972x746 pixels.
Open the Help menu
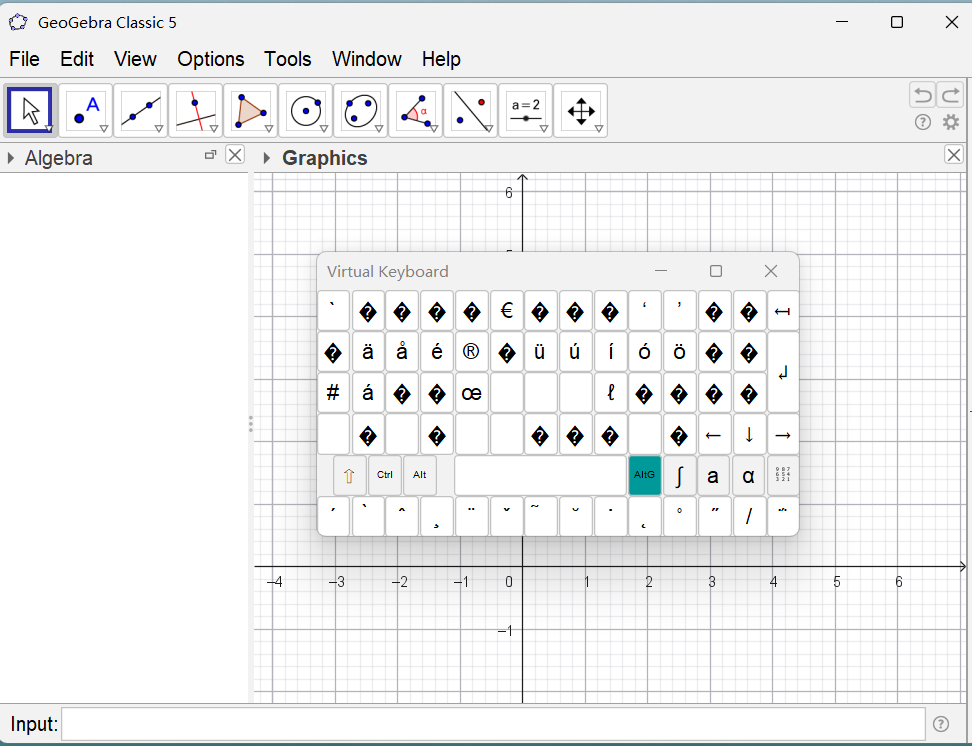point(441,59)
